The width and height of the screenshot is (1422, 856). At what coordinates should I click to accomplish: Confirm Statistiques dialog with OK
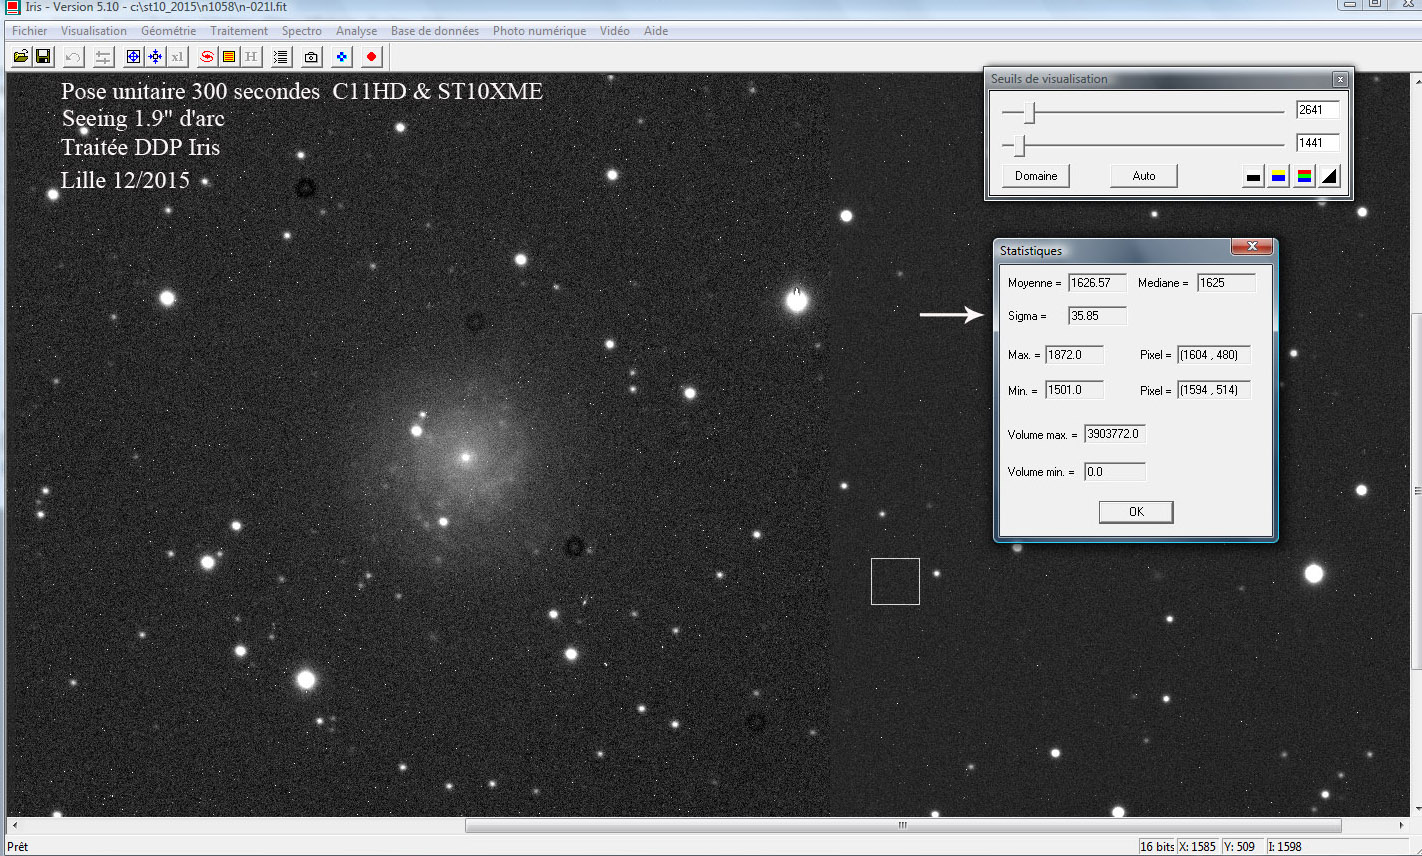1136,512
